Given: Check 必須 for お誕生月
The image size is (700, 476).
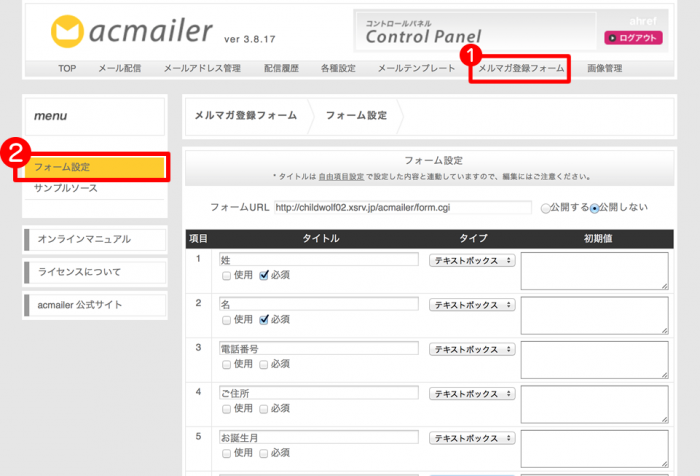Looking at the screenshot, I should pyautogui.click(x=263, y=454).
